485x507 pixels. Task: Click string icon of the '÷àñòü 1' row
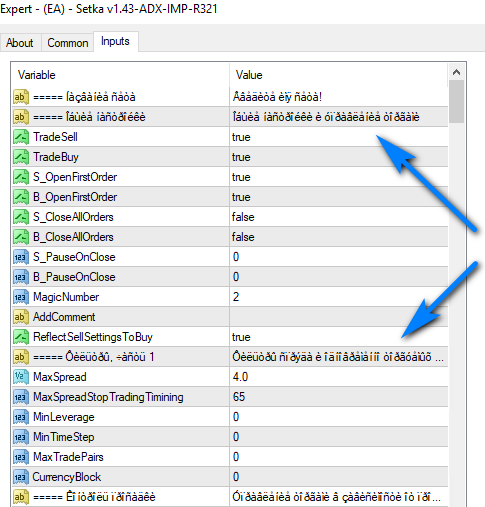click(x=21, y=357)
